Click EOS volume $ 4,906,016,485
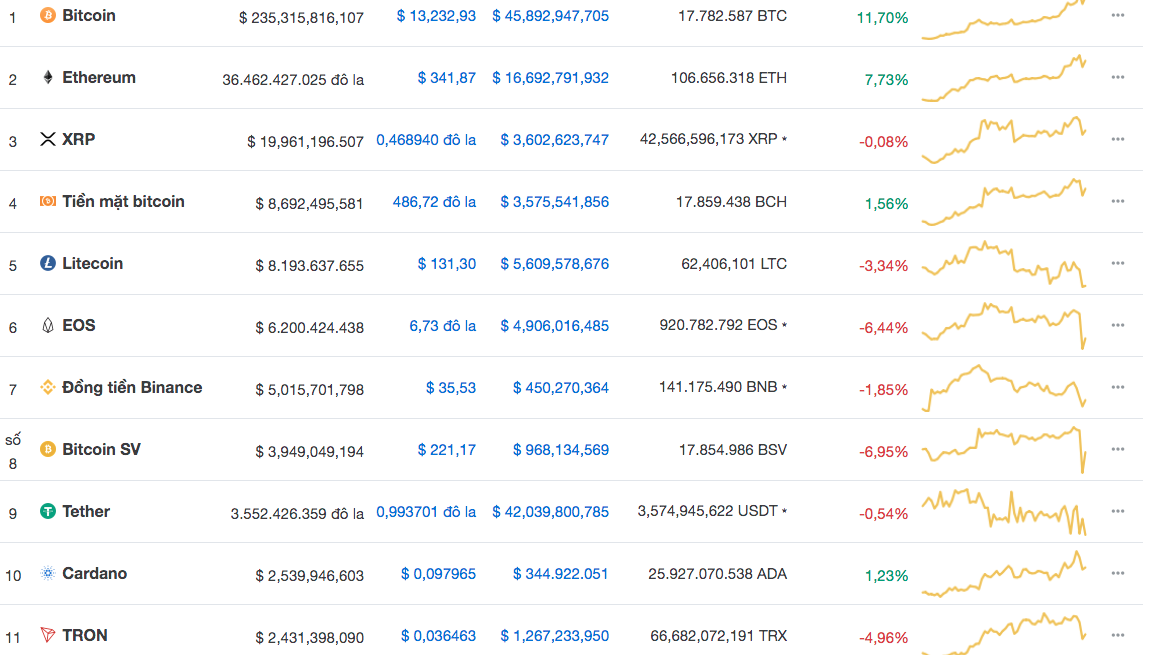 [x=554, y=325]
